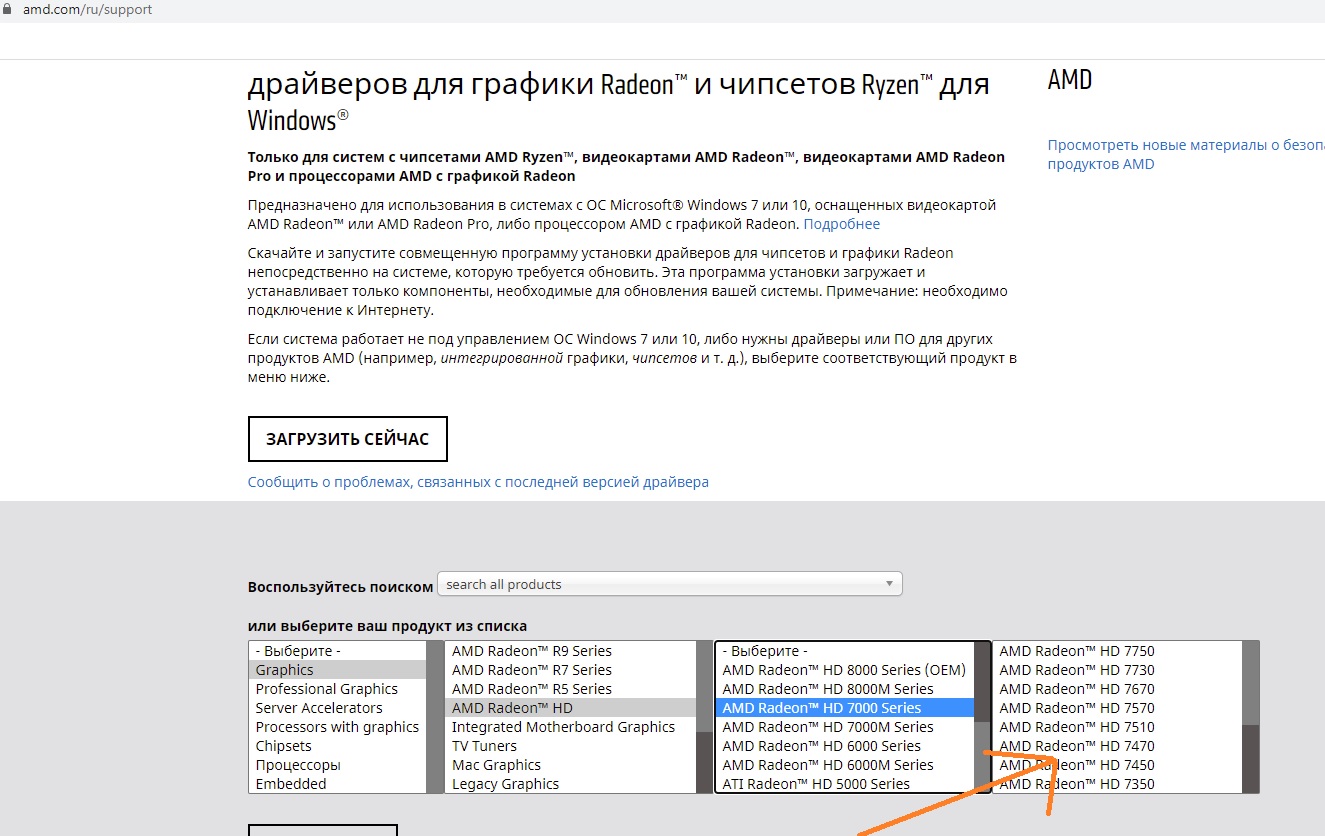Select Graphics in the category list
1325x836 pixels.
[337, 670]
